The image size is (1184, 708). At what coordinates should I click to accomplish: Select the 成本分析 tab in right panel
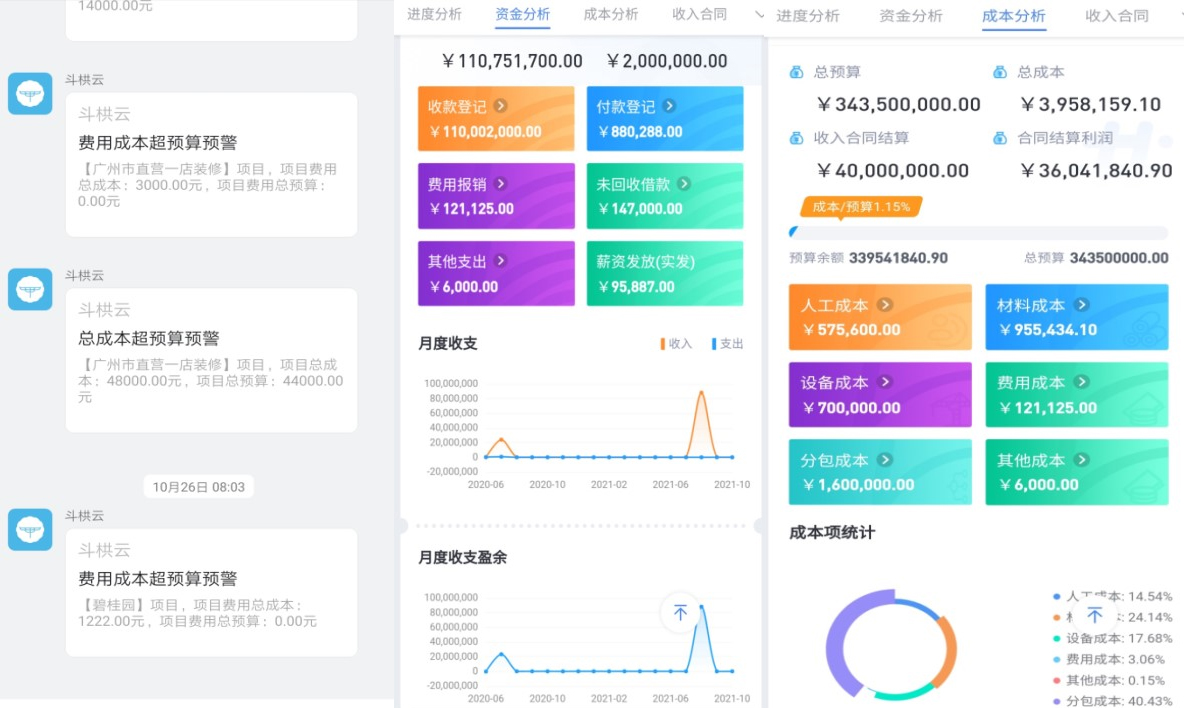pos(1014,16)
